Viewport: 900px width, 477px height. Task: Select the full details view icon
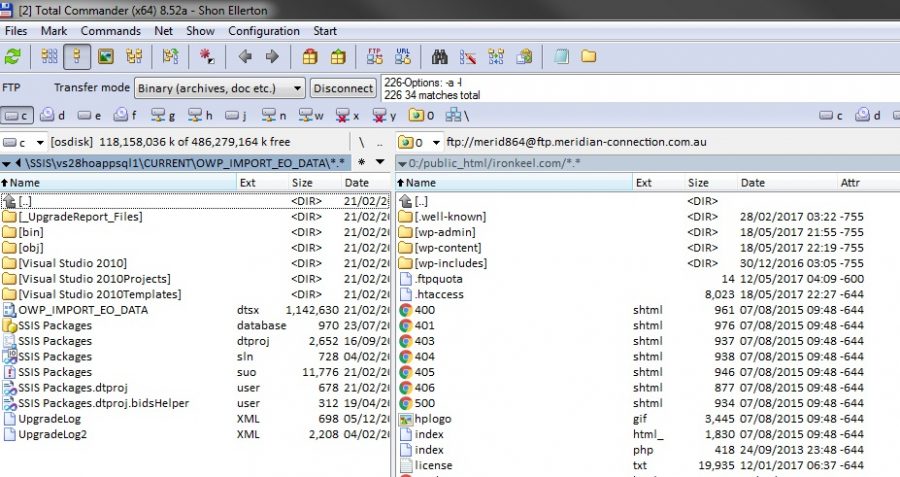point(77,56)
